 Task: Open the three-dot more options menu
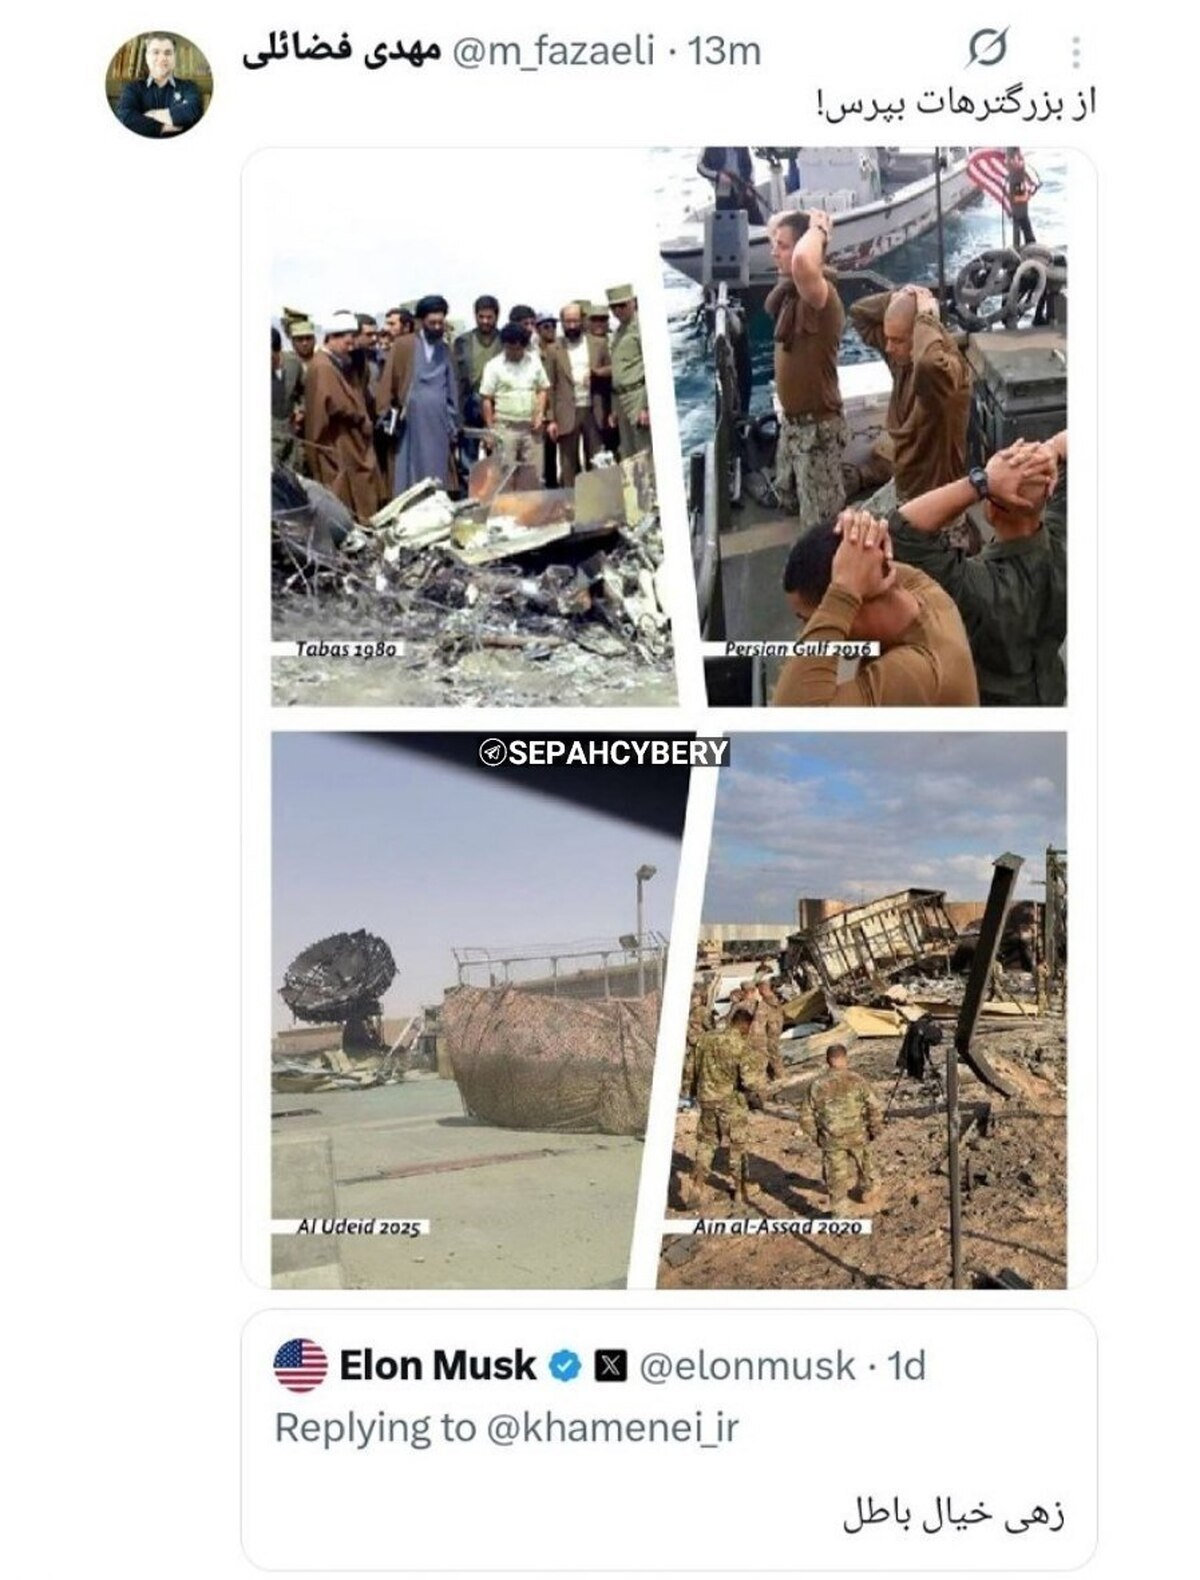click(1076, 51)
